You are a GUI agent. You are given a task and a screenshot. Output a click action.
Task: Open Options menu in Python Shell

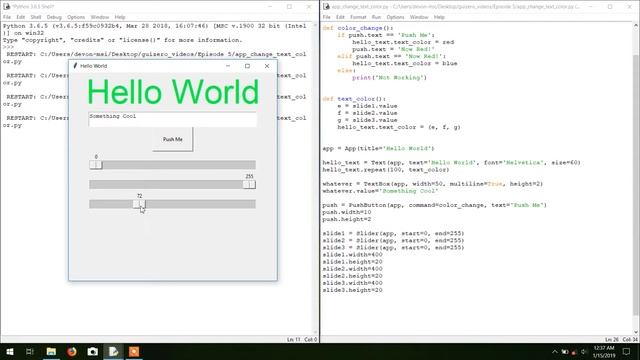coord(76,17)
